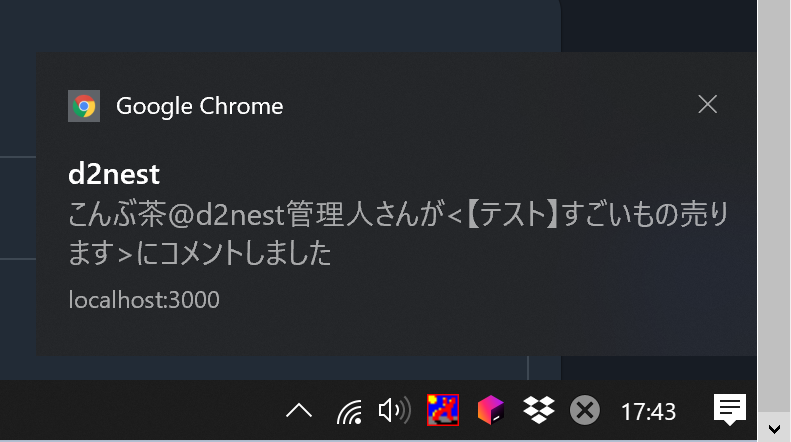Screen dimensions: 791x442
Task: Open the Wi-Fi network tray icon
Action: (349, 411)
